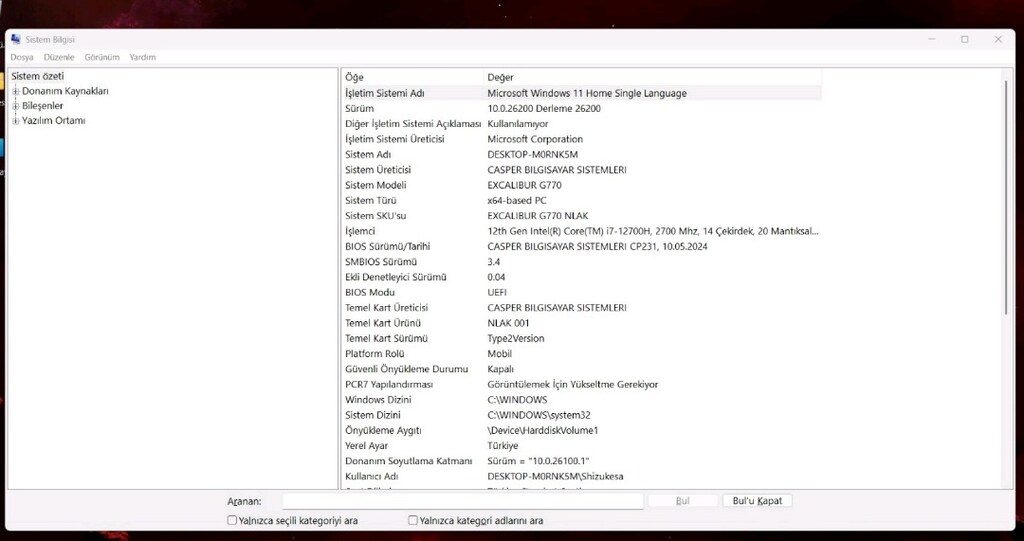Select the Mobil value
1024x541 pixels.
[500, 353]
